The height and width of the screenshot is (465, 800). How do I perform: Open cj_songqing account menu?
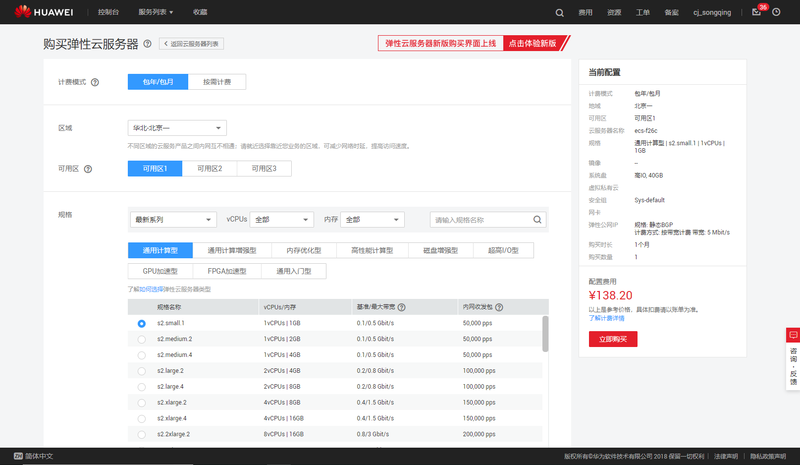712,13
